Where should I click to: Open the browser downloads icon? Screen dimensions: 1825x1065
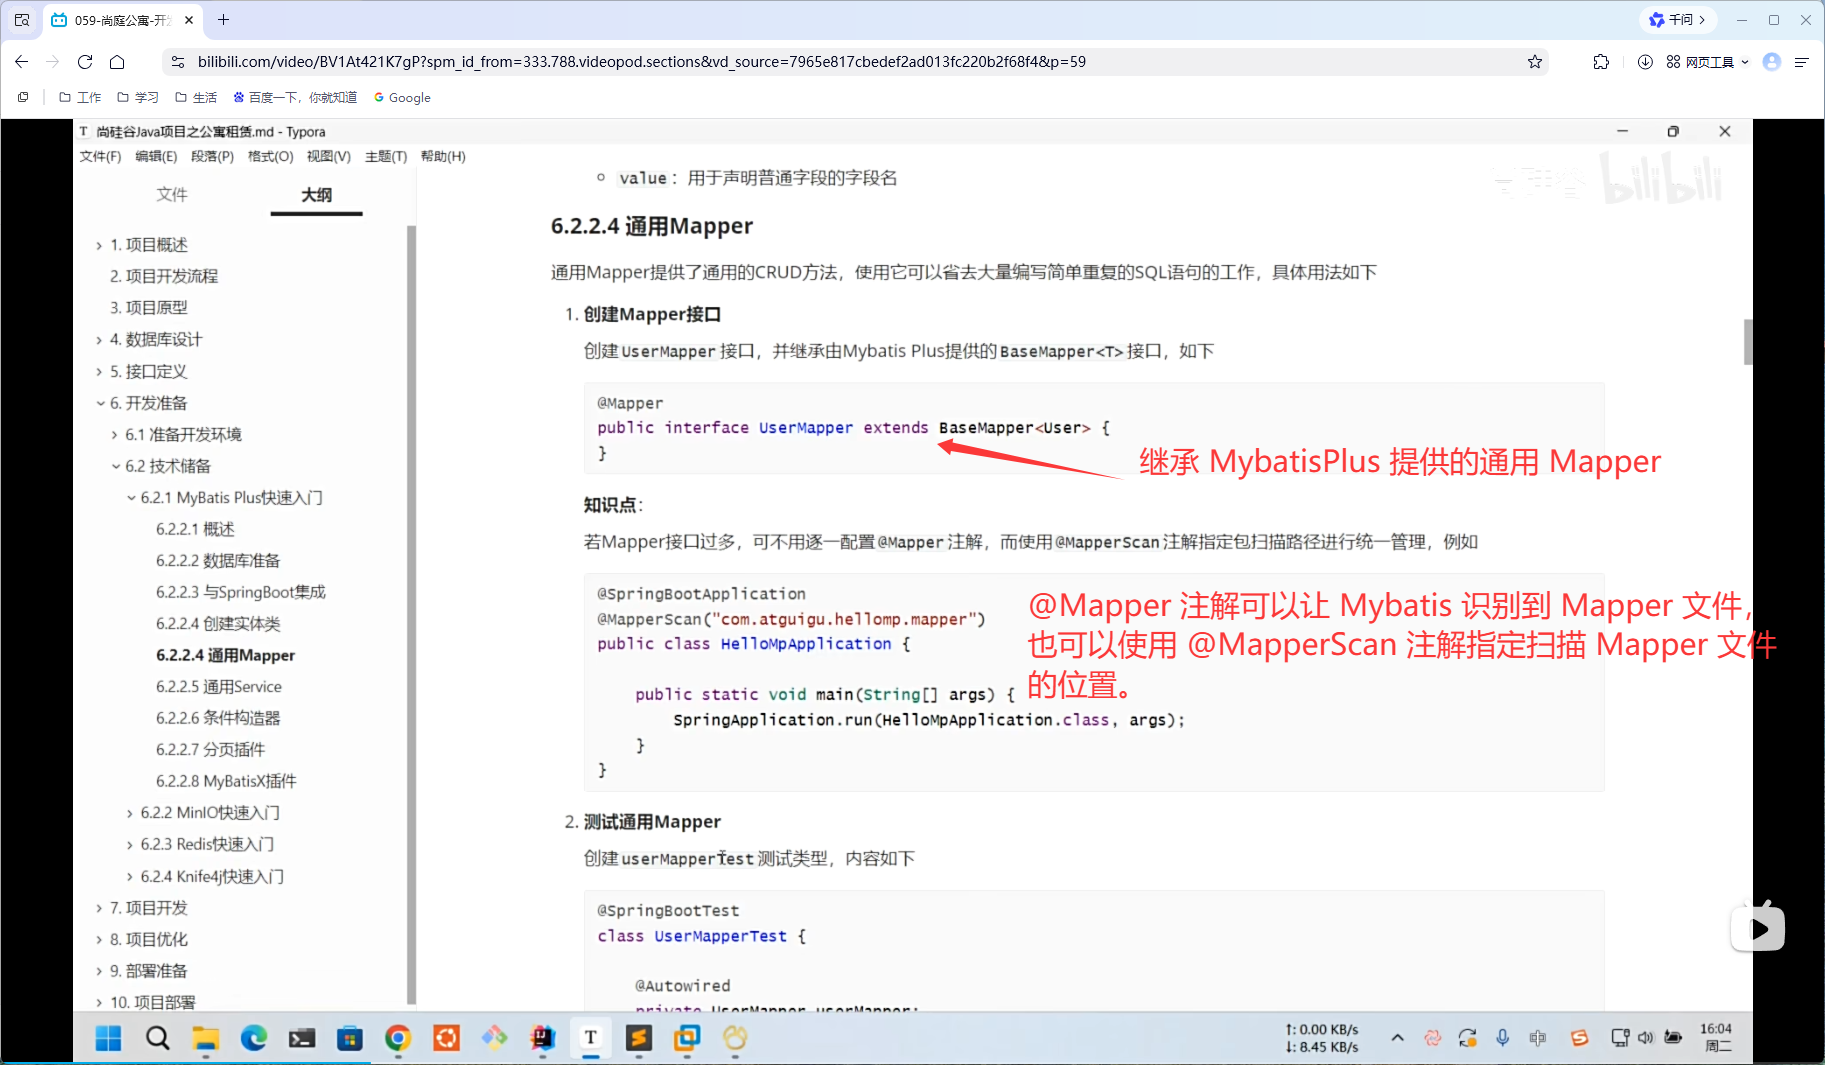1645,62
